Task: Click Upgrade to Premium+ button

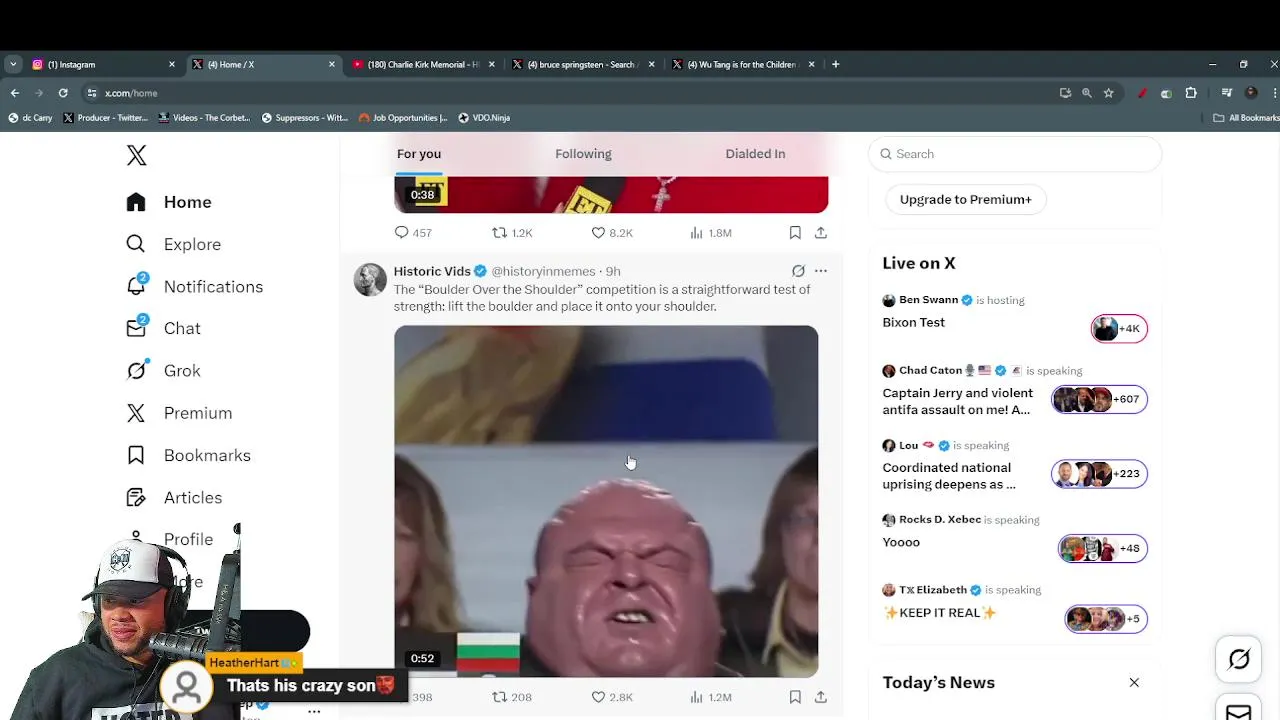Action: tap(966, 199)
